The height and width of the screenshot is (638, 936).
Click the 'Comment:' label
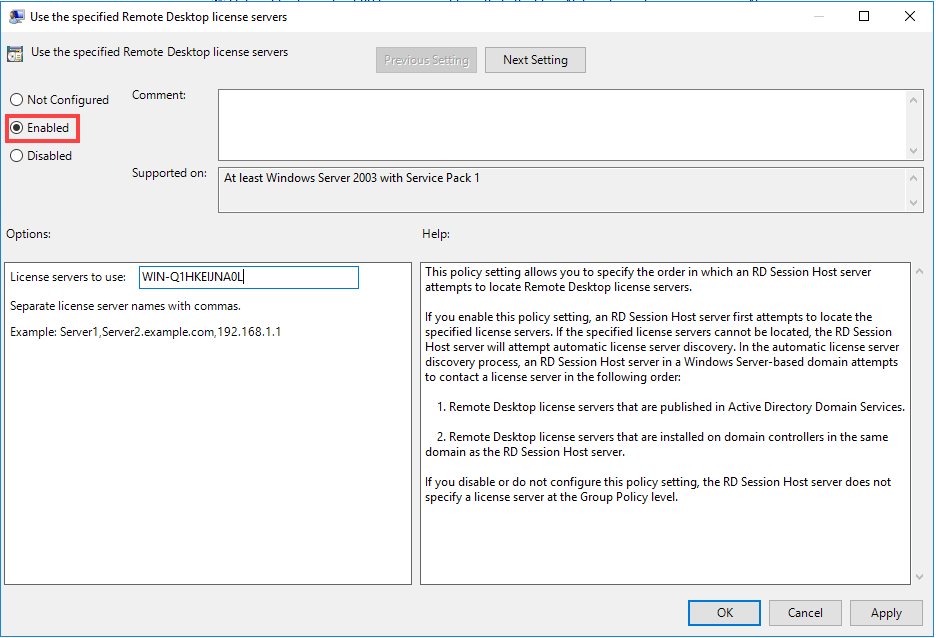coord(159,95)
